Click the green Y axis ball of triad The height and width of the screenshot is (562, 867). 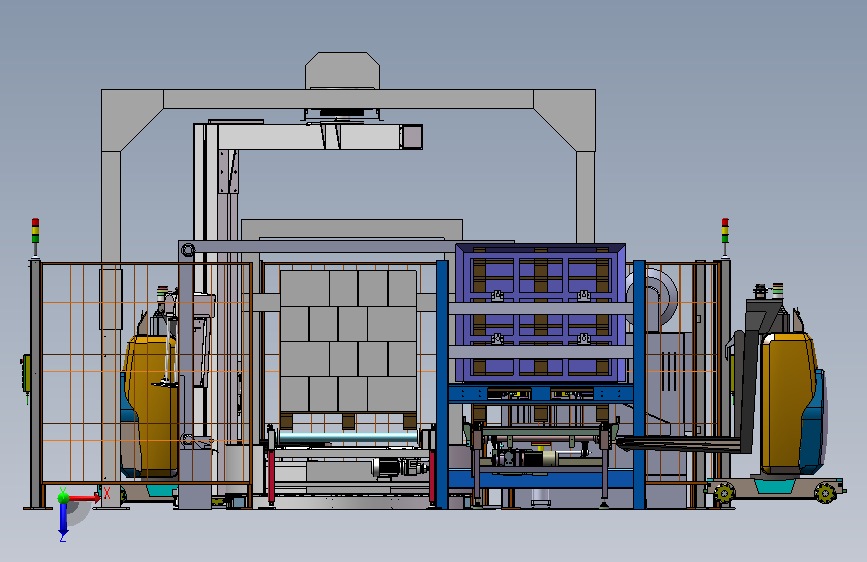(63, 497)
